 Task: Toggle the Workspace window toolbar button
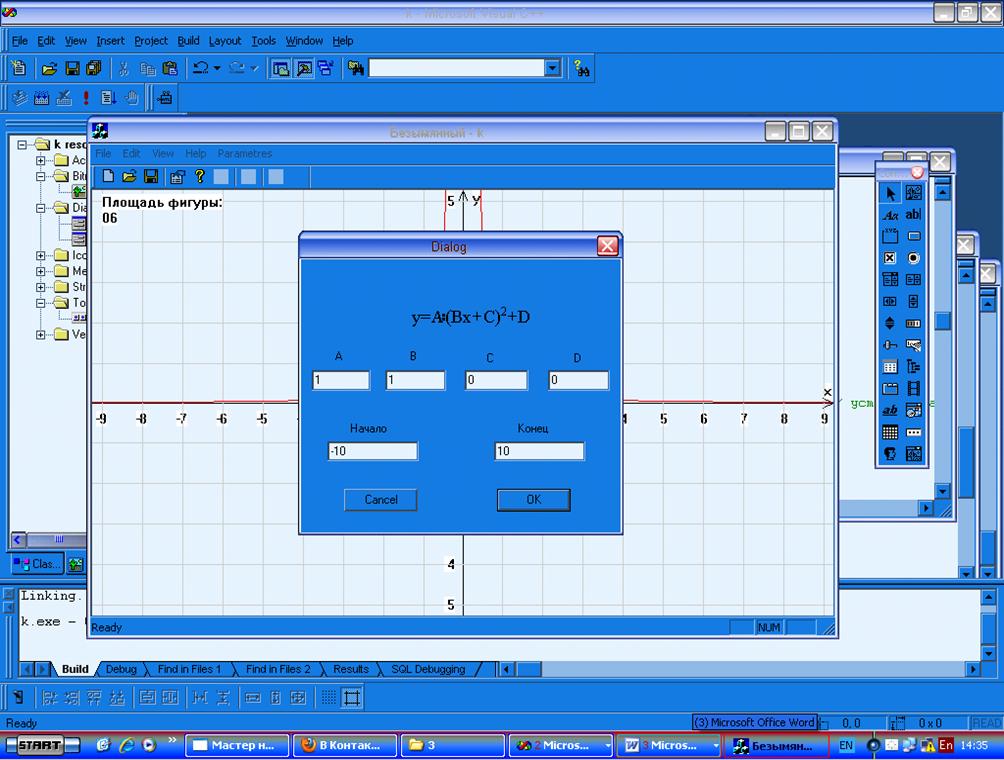click(x=280, y=68)
